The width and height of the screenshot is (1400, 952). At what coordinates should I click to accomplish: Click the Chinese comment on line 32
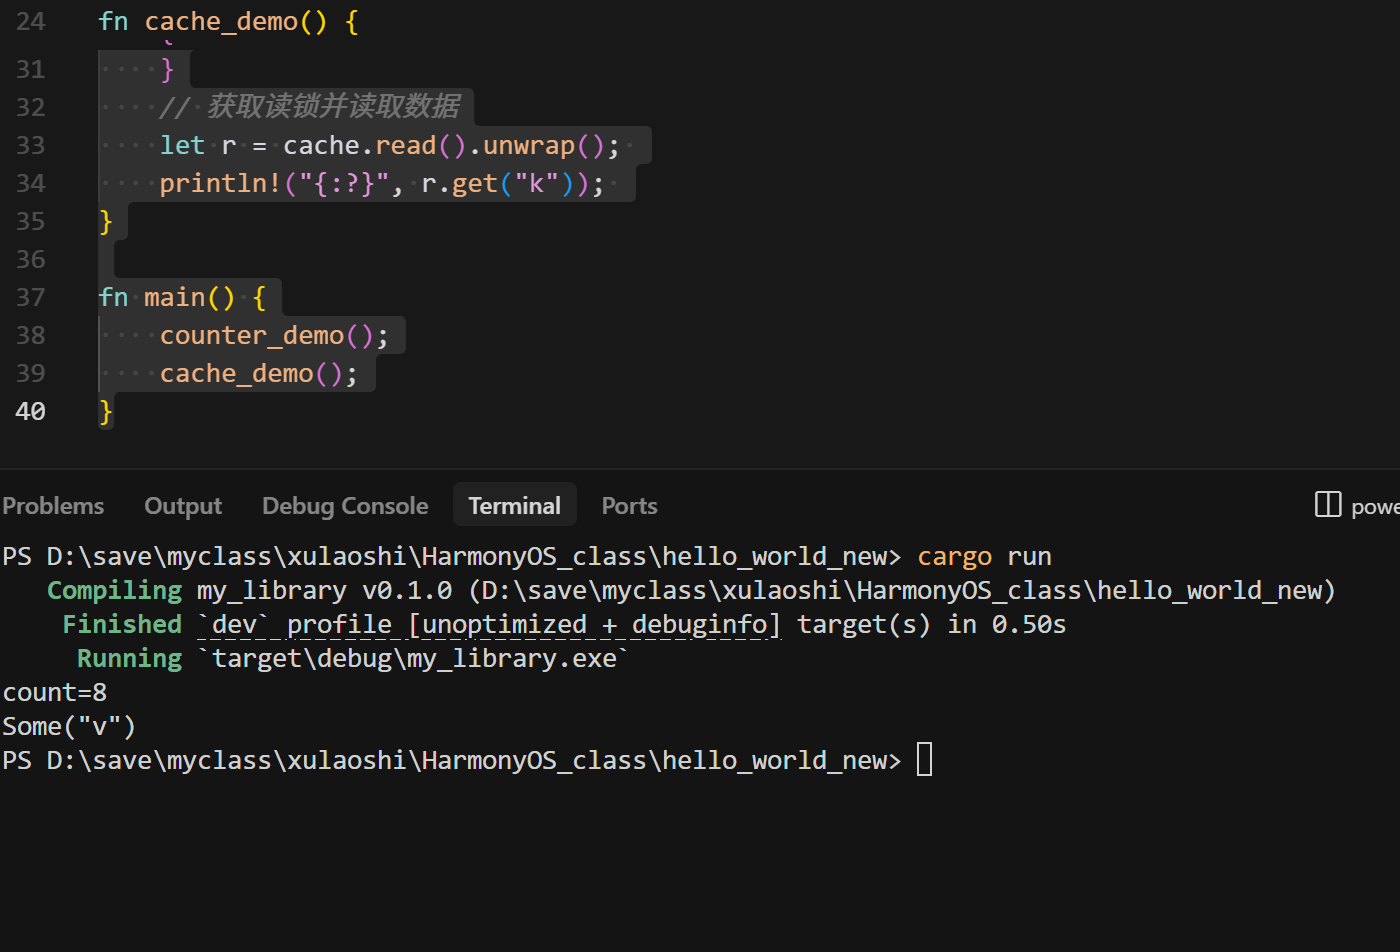coord(310,107)
